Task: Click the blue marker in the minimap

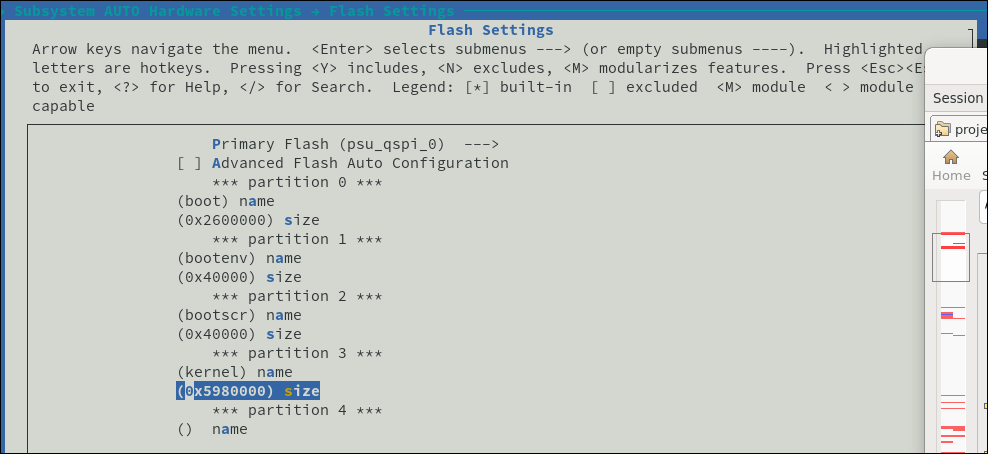Action: pos(946,315)
